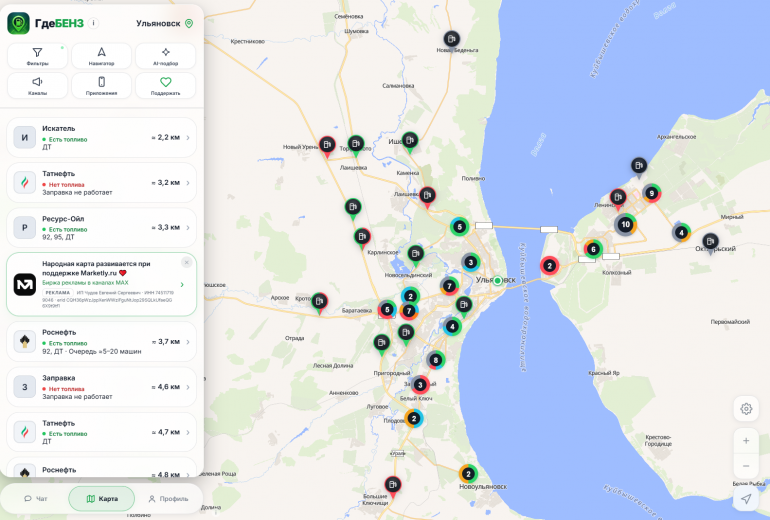770x520 pixels.
Task: Click the Ресурс-Ойл letter avatar
Action: click(x=25, y=228)
